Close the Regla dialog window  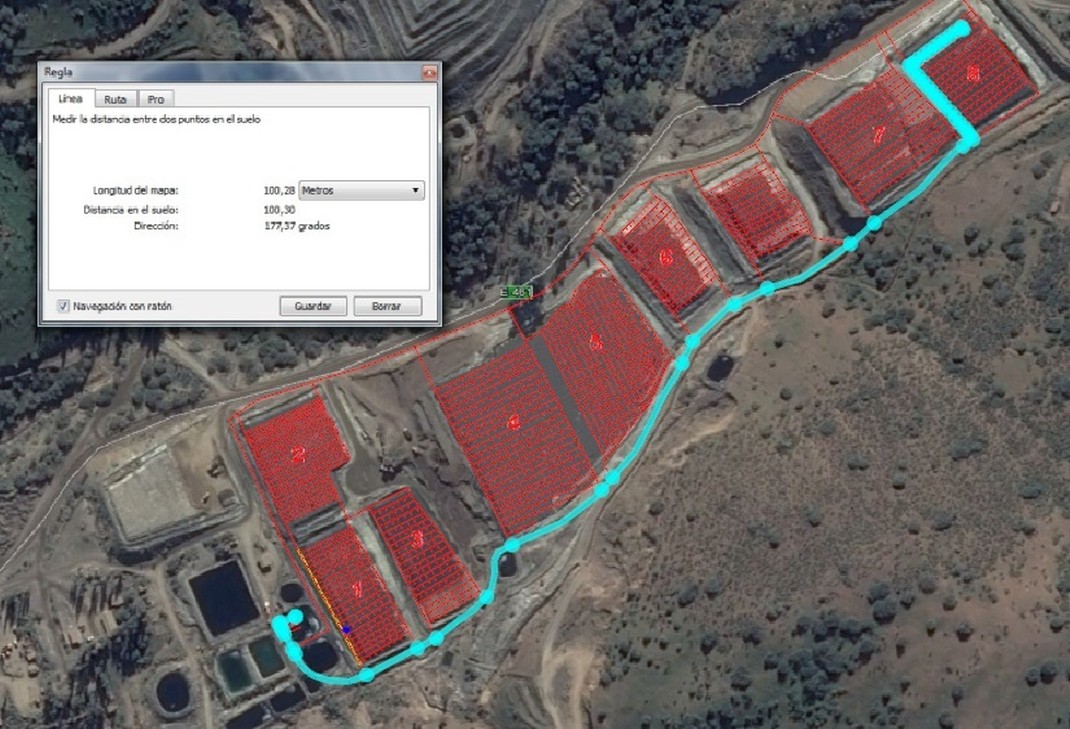coord(429,72)
